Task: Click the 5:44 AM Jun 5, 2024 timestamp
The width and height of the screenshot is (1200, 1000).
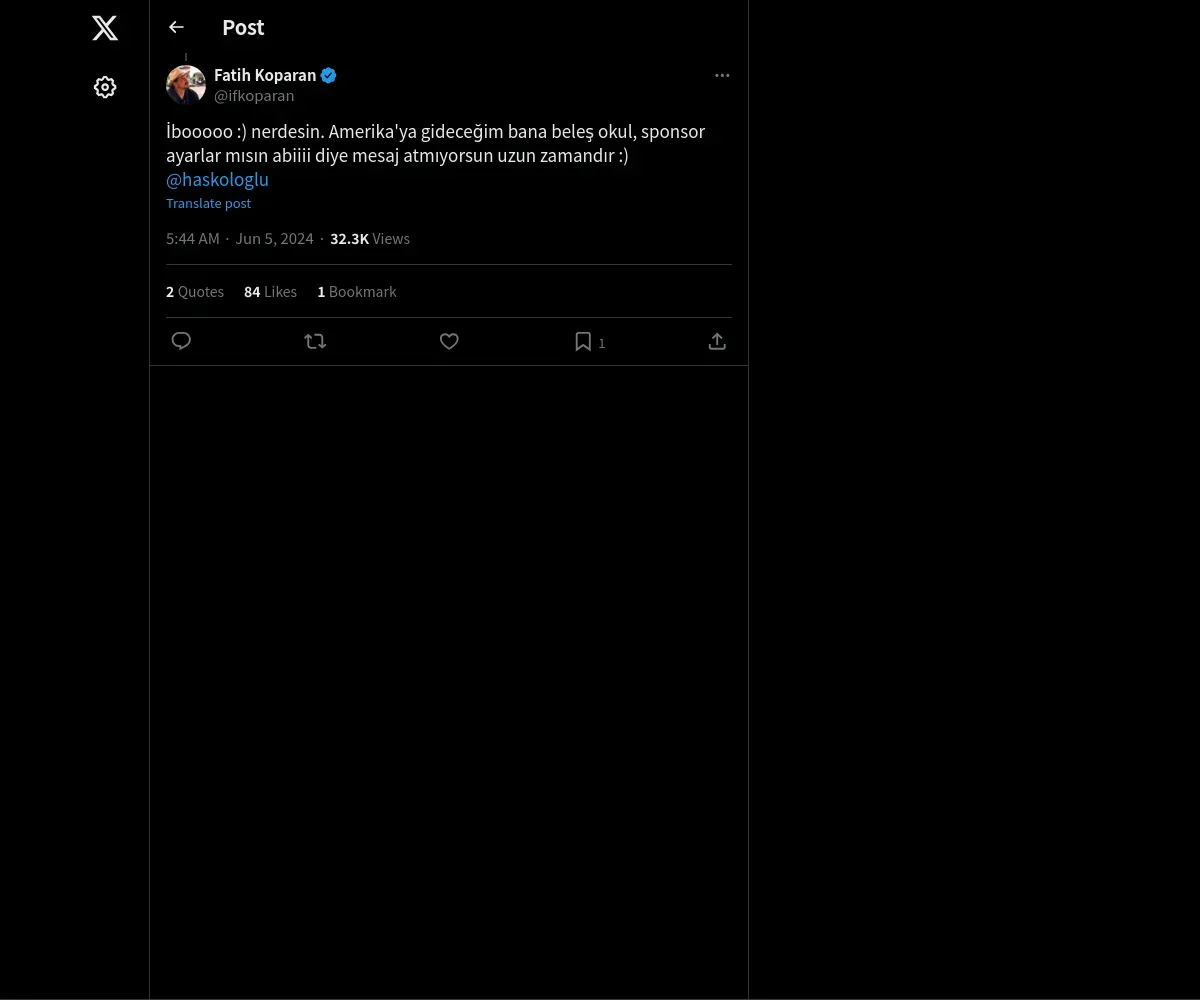Action: pyautogui.click(x=240, y=239)
